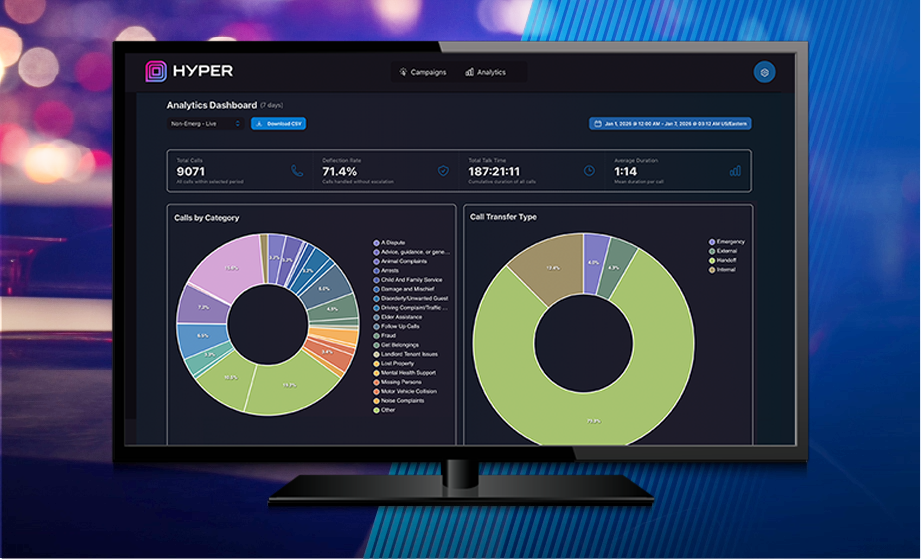Select the dark green 4.3% External slice
The width and height of the screenshot is (921, 559).
point(613,268)
